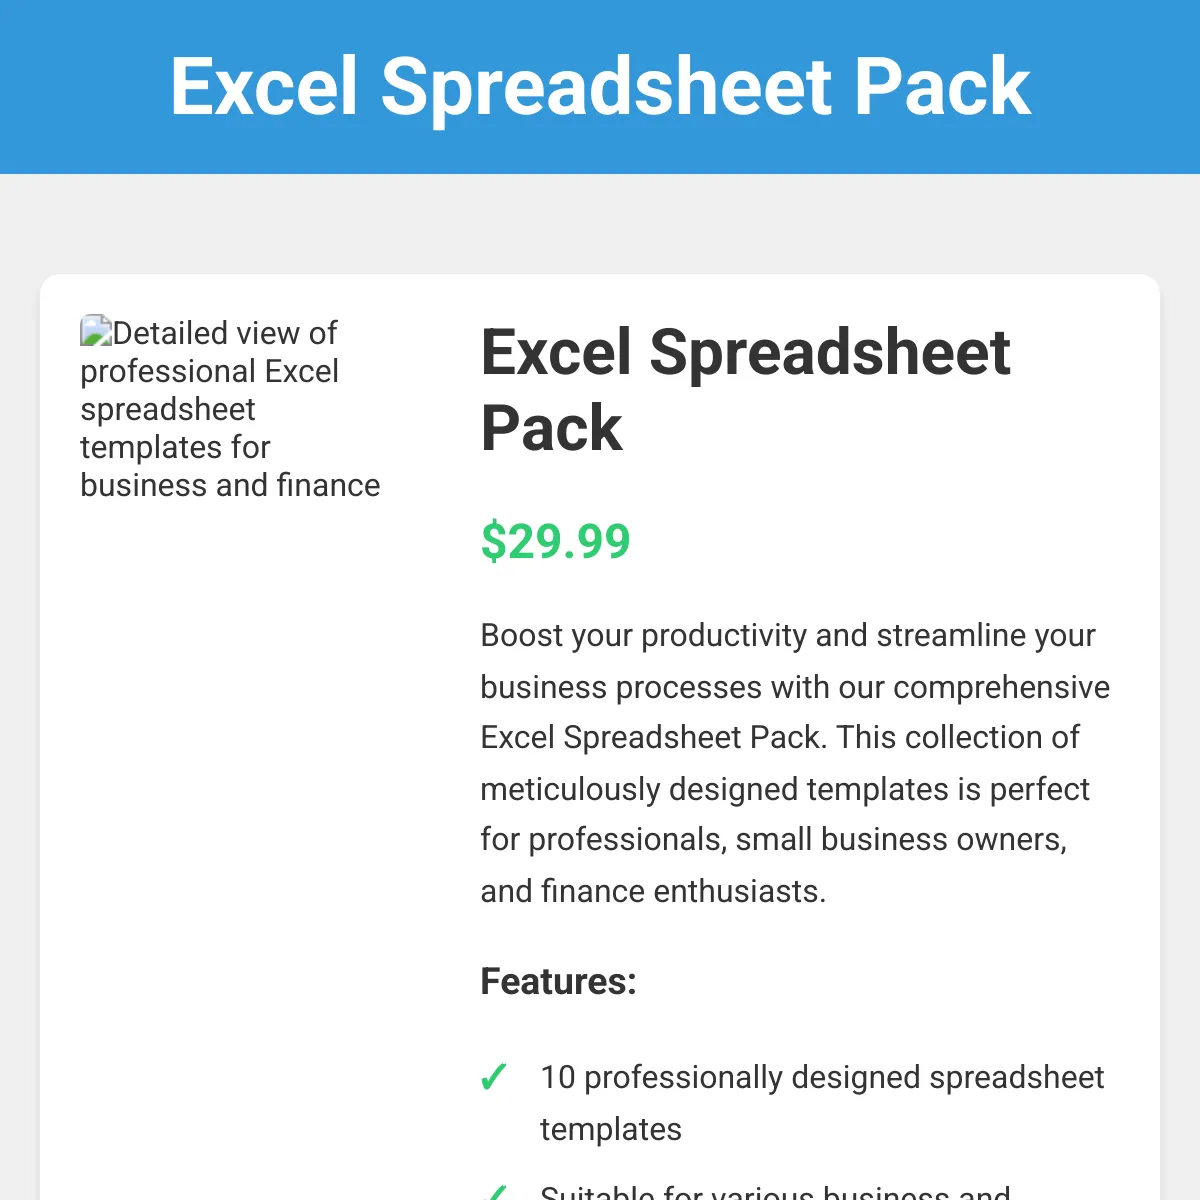This screenshot has height=1200, width=1200.
Task: Click the broken image icon
Action: [x=96, y=331]
